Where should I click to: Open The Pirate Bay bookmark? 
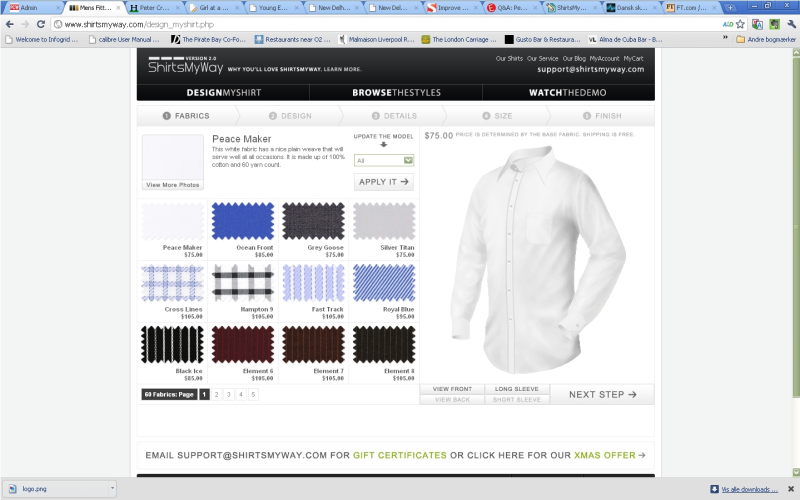click(209, 39)
